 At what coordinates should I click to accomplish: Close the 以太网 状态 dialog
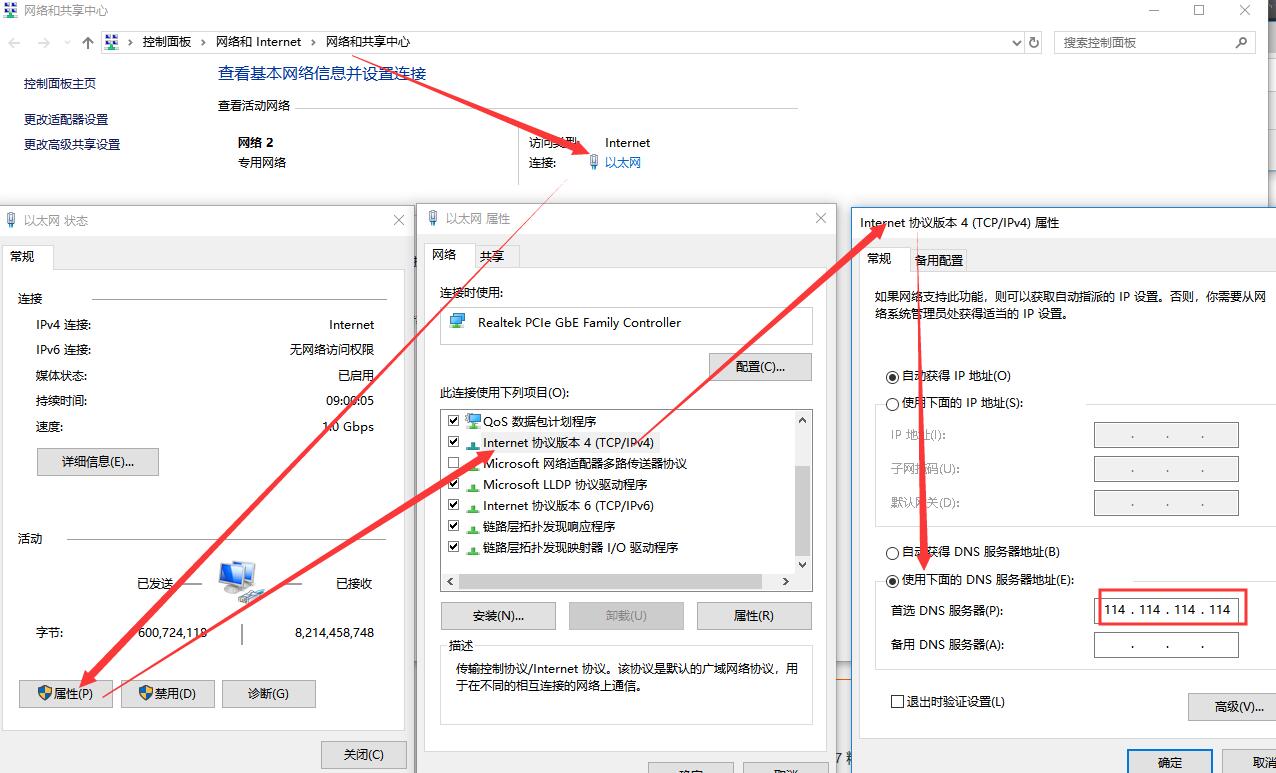coord(400,220)
